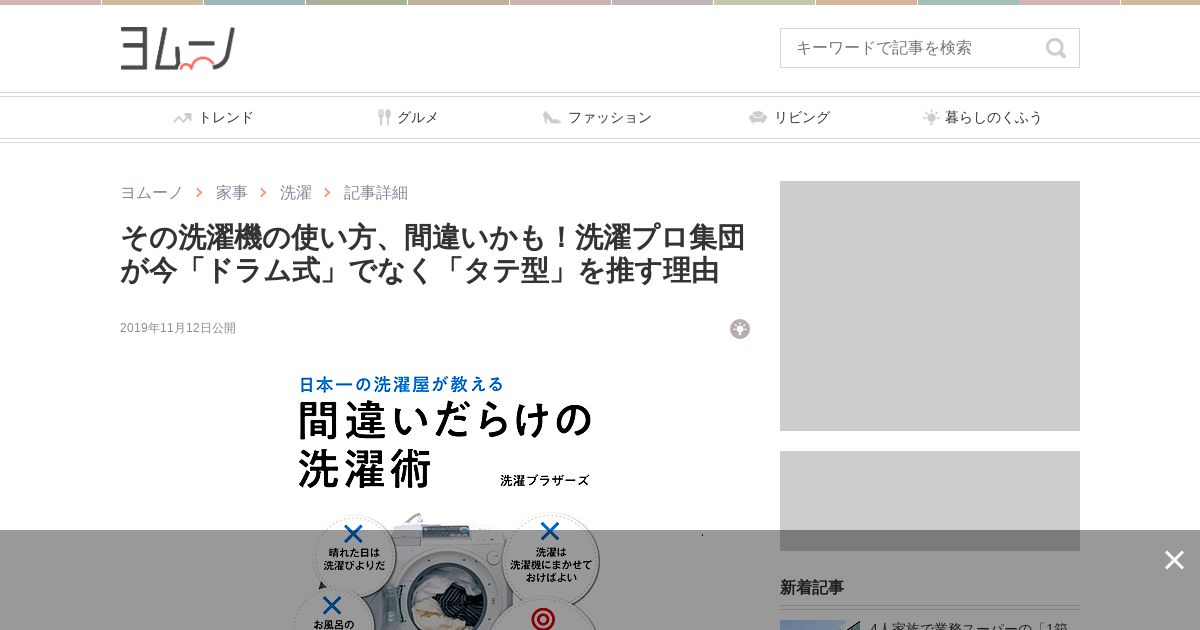Click the 新着記事 section heading
Viewport: 1200px width, 630px height.
click(812, 587)
